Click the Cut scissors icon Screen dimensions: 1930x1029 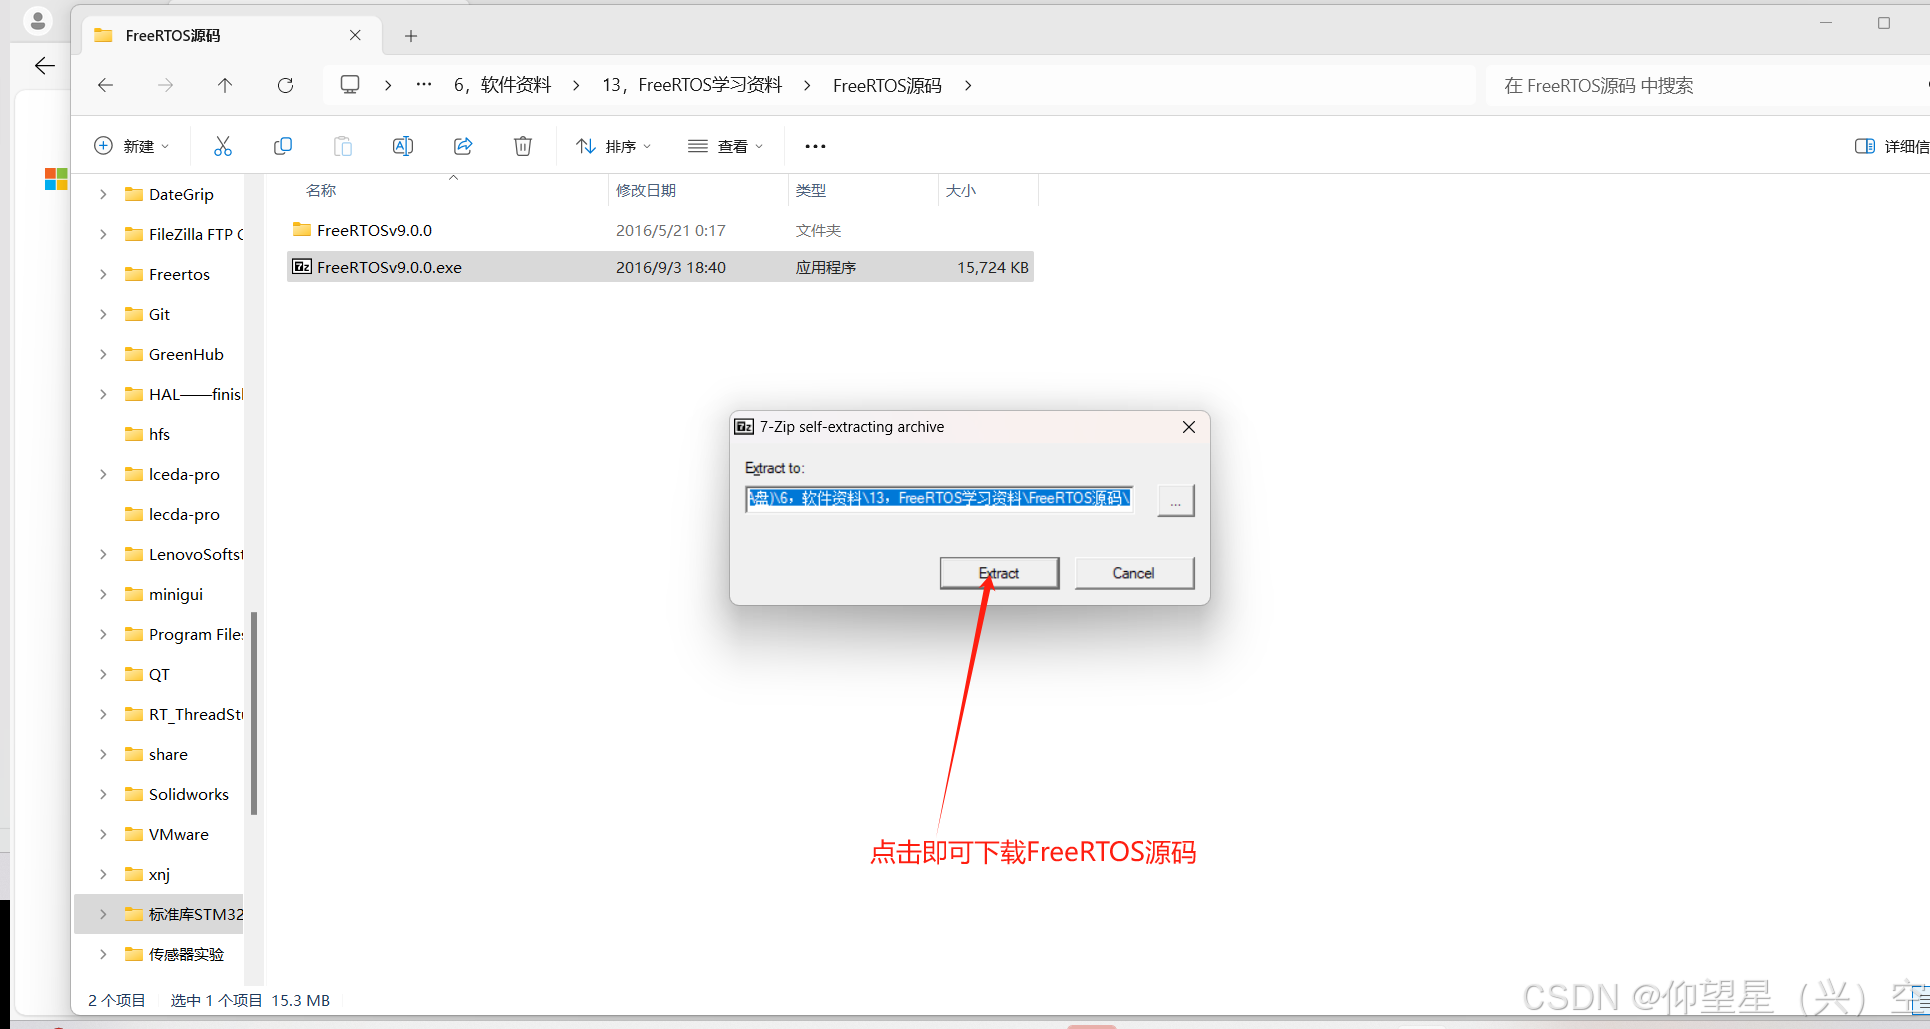(223, 146)
